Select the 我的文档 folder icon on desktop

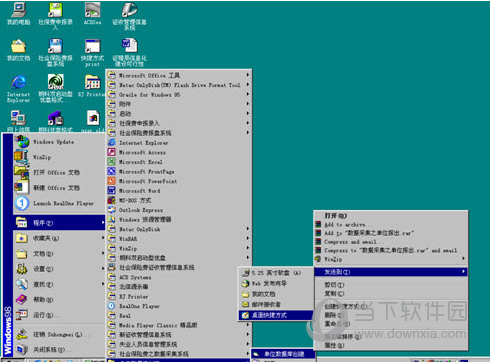[19, 50]
